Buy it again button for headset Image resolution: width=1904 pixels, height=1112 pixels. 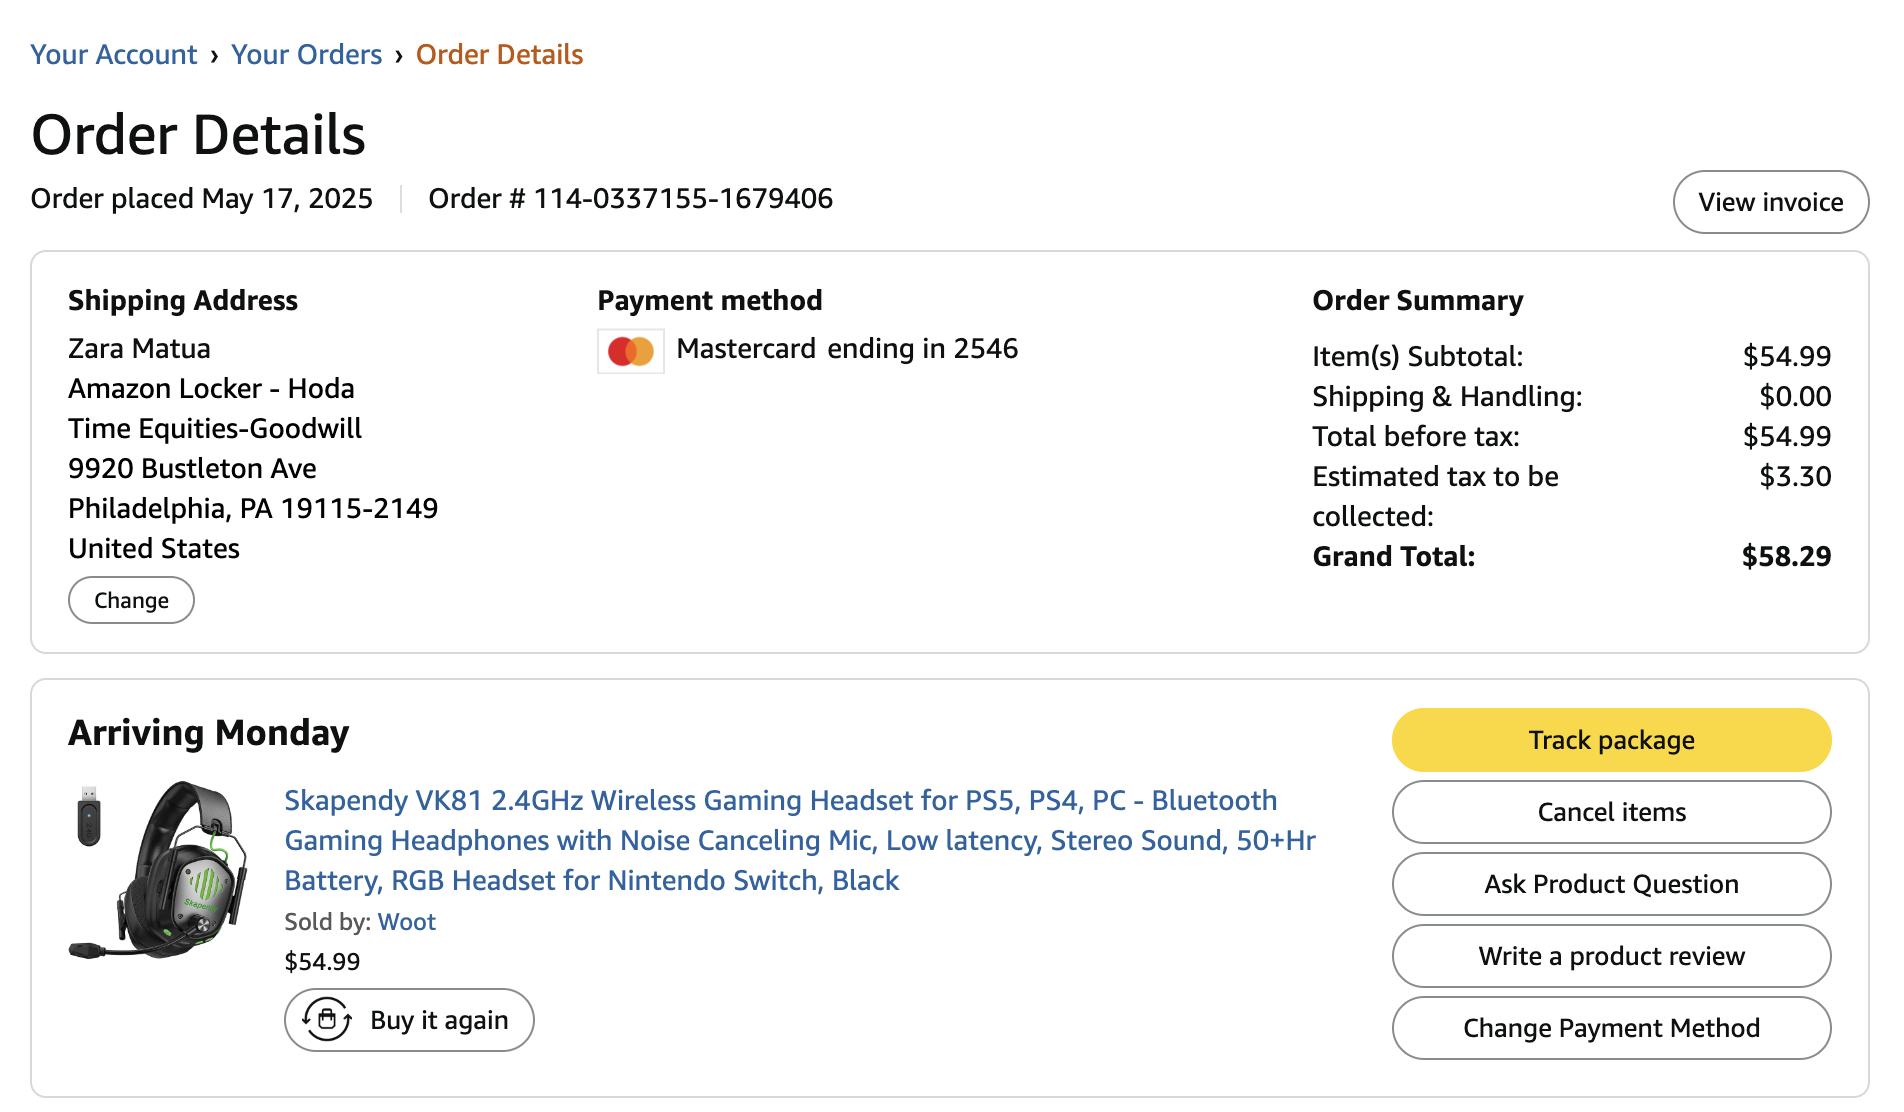[409, 1020]
